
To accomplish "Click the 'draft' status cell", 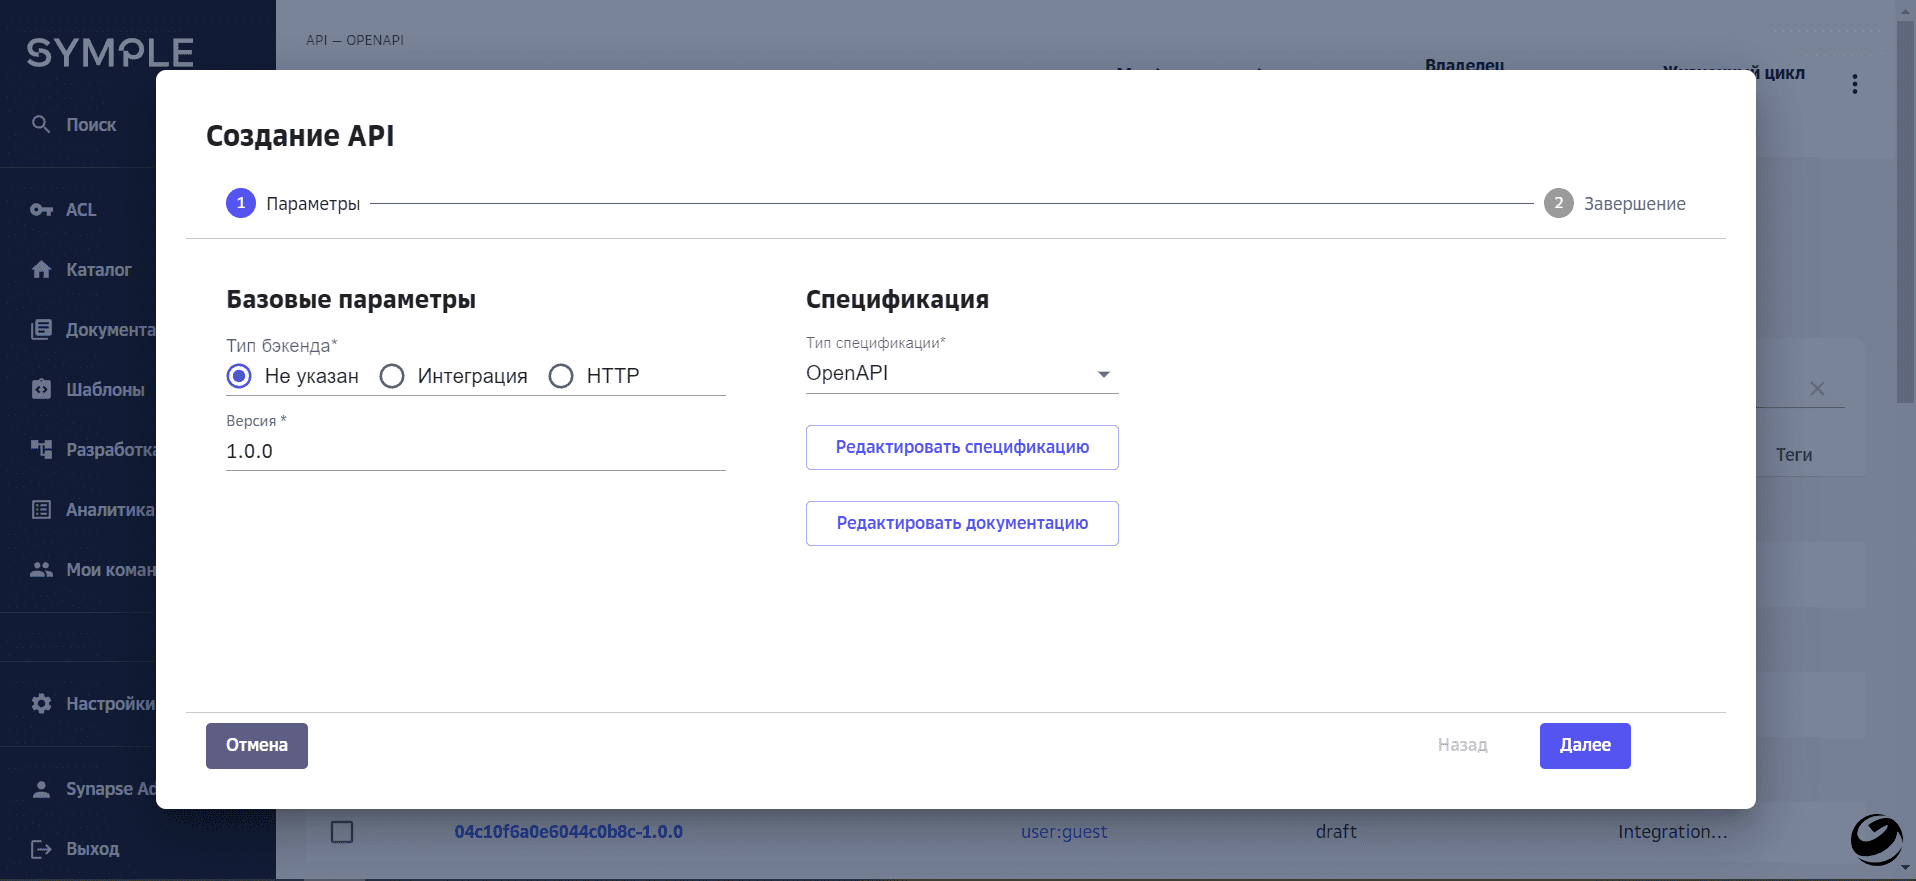I will [x=1336, y=832].
